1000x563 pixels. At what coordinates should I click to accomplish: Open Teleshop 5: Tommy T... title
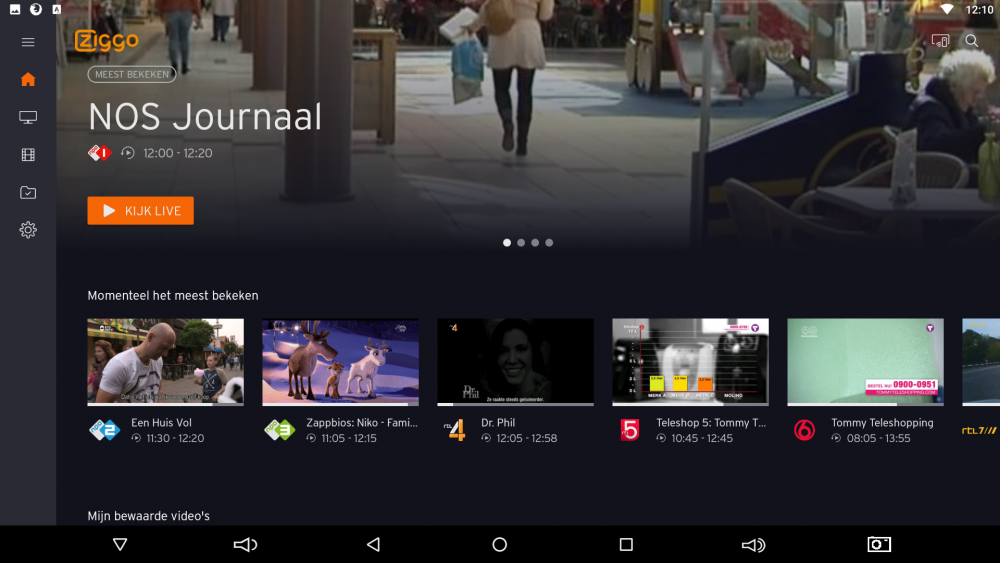[711, 423]
